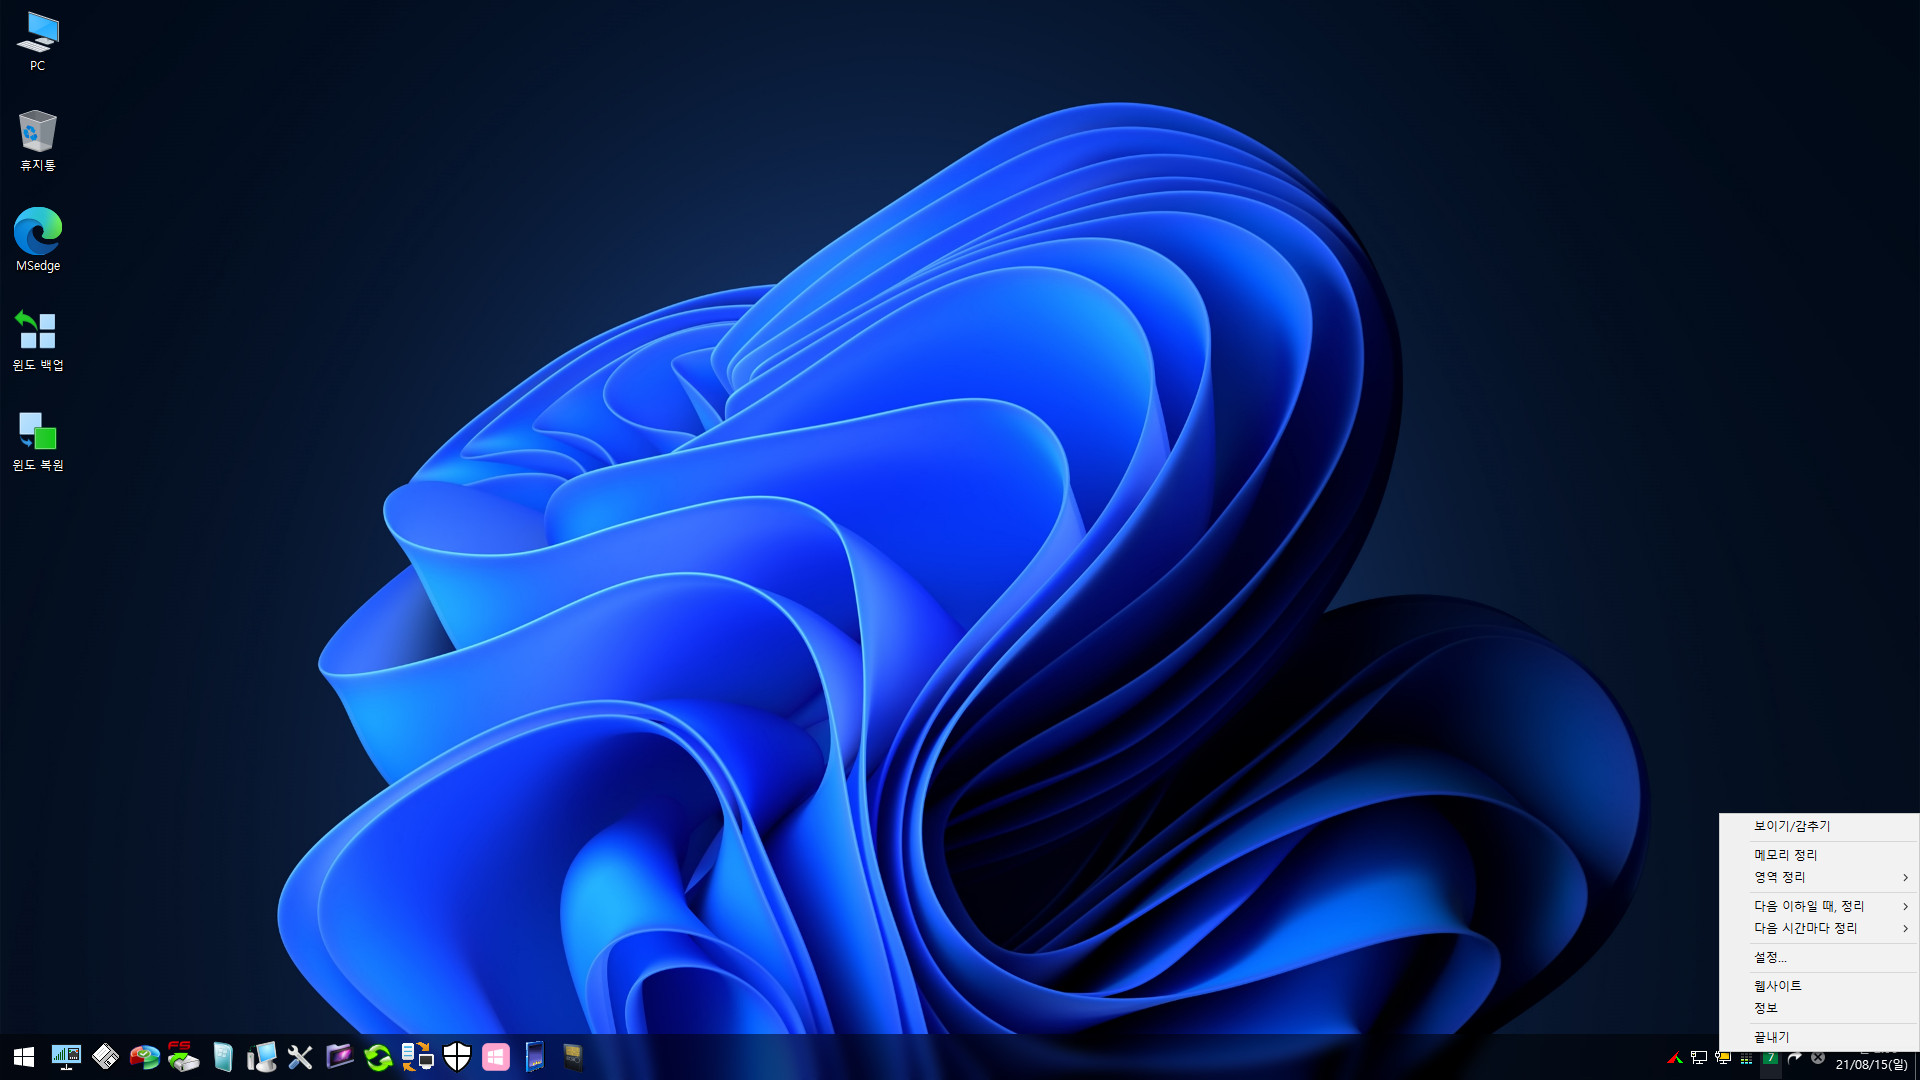Viewport: 1920px width, 1080px height.
Task: Expand the 다음 이하일 때, 정리 submenu
Action: point(1819,906)
